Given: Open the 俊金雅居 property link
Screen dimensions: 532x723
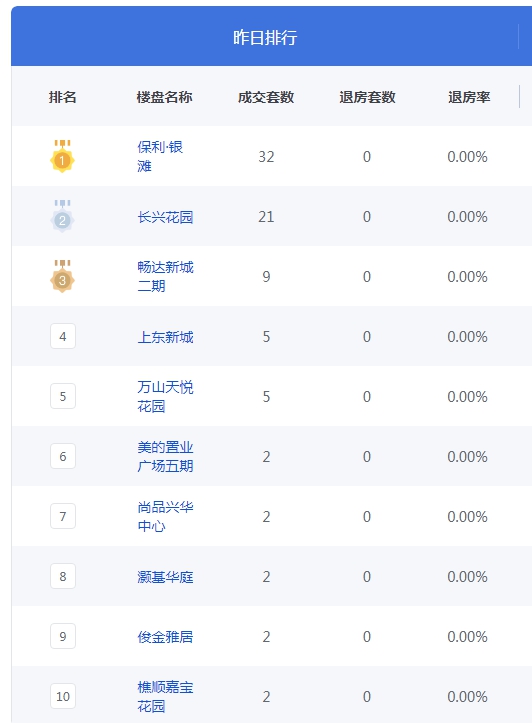Looking at the screenshot, I should [165, 636].
